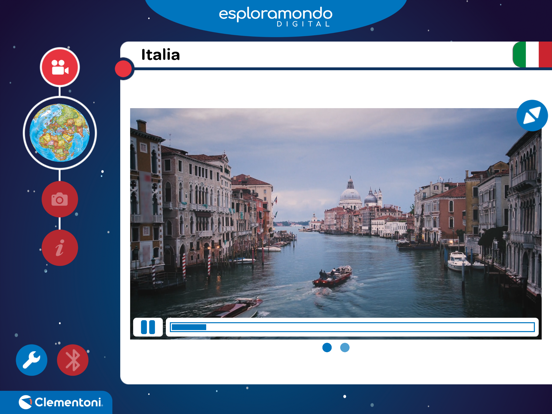Click the Italia title text
This screenshot has height=414, width=552.
click(161, 55)
